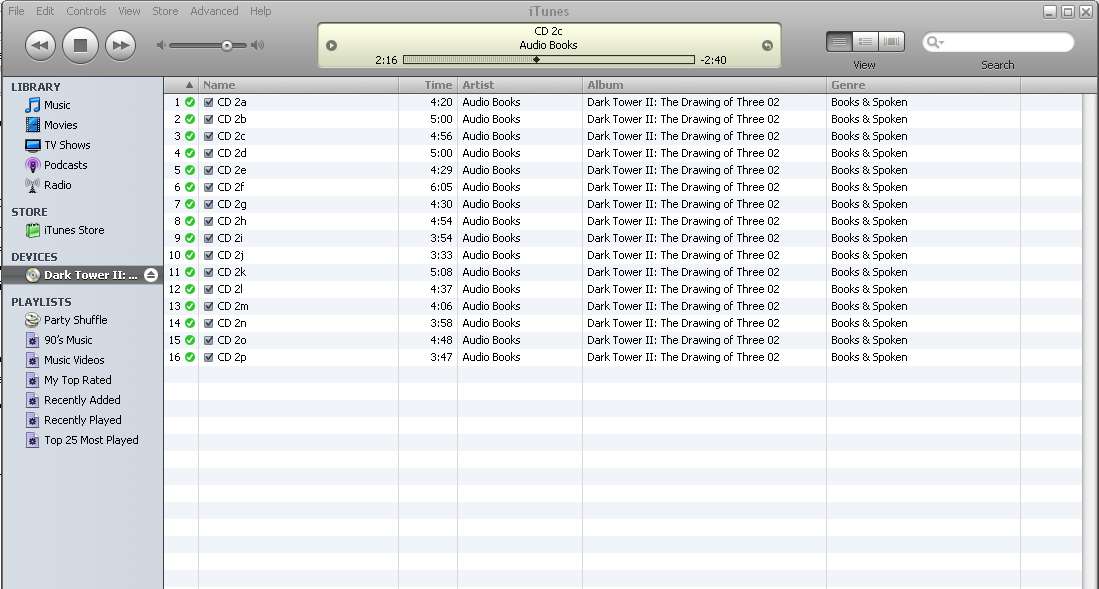Sort tracks by Time column header
The width and height of the screenshot is (1099, 589).
point(428,85)
